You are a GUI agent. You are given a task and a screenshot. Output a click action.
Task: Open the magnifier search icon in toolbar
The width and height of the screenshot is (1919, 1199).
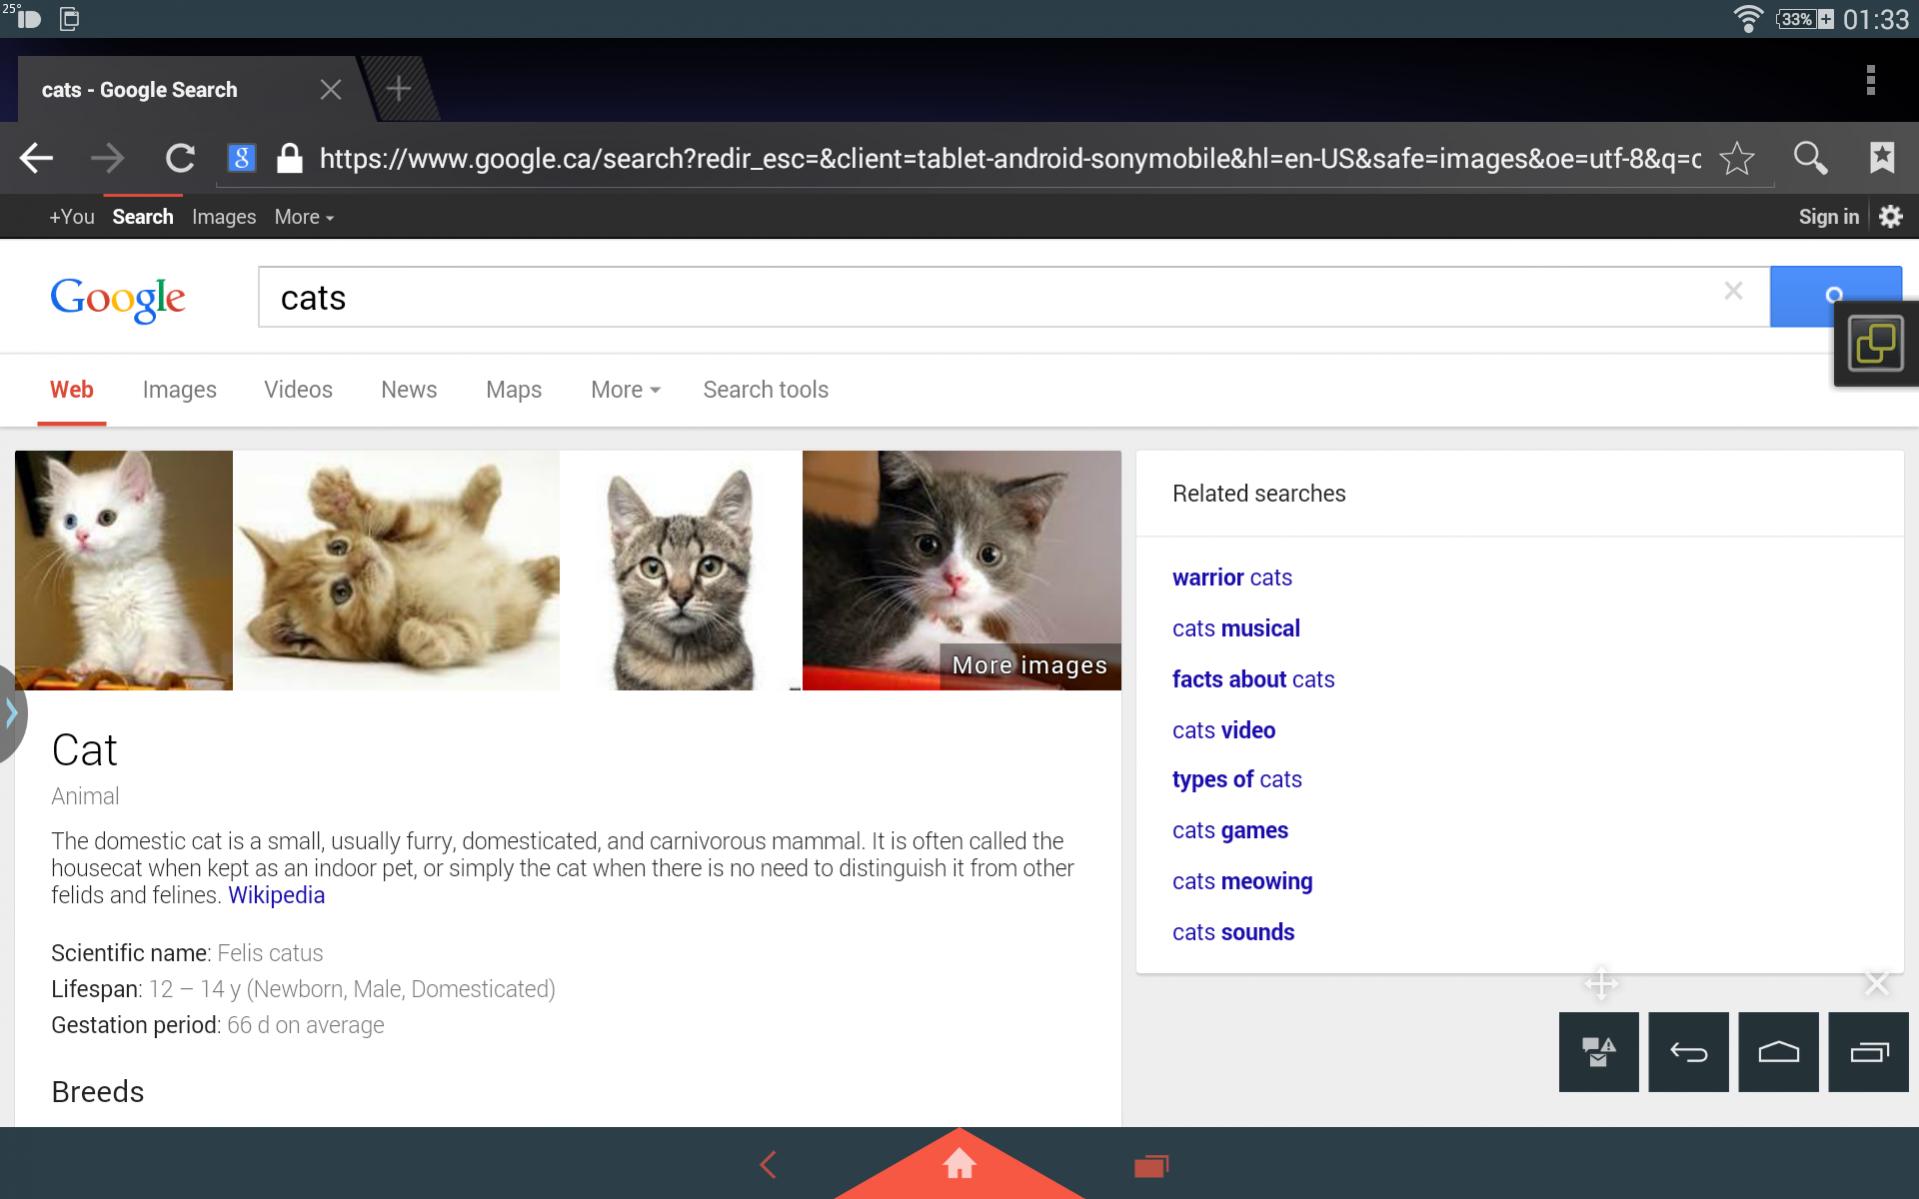[1810, 158]
